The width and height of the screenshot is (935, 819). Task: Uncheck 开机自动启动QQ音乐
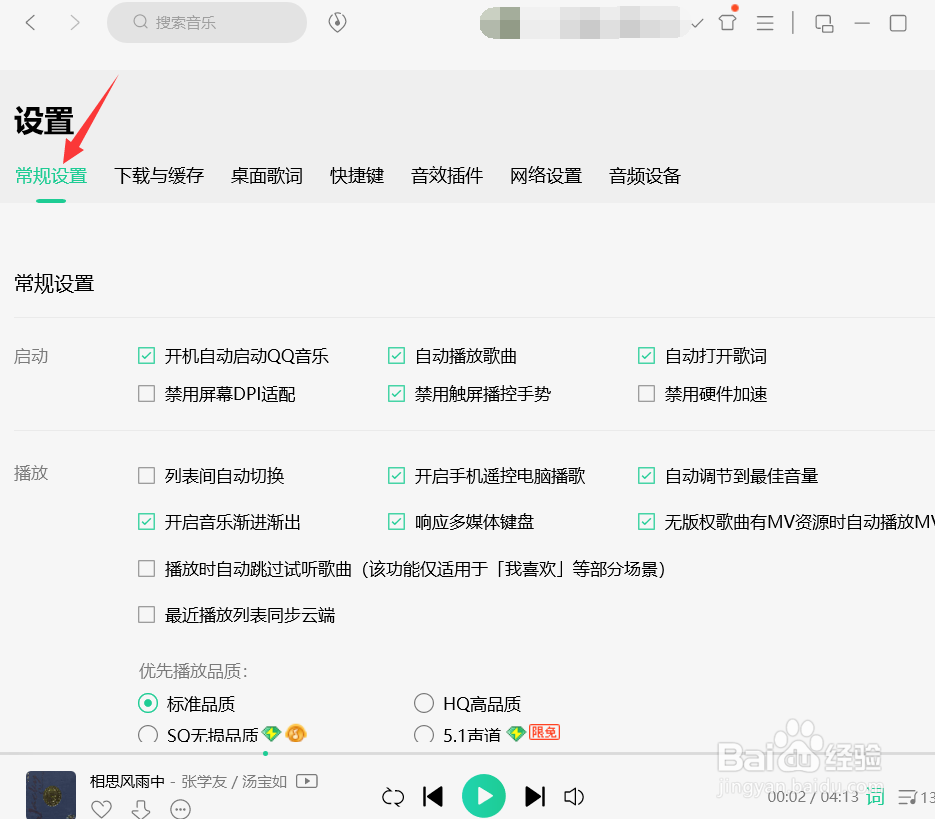click(x=146, y=356)
